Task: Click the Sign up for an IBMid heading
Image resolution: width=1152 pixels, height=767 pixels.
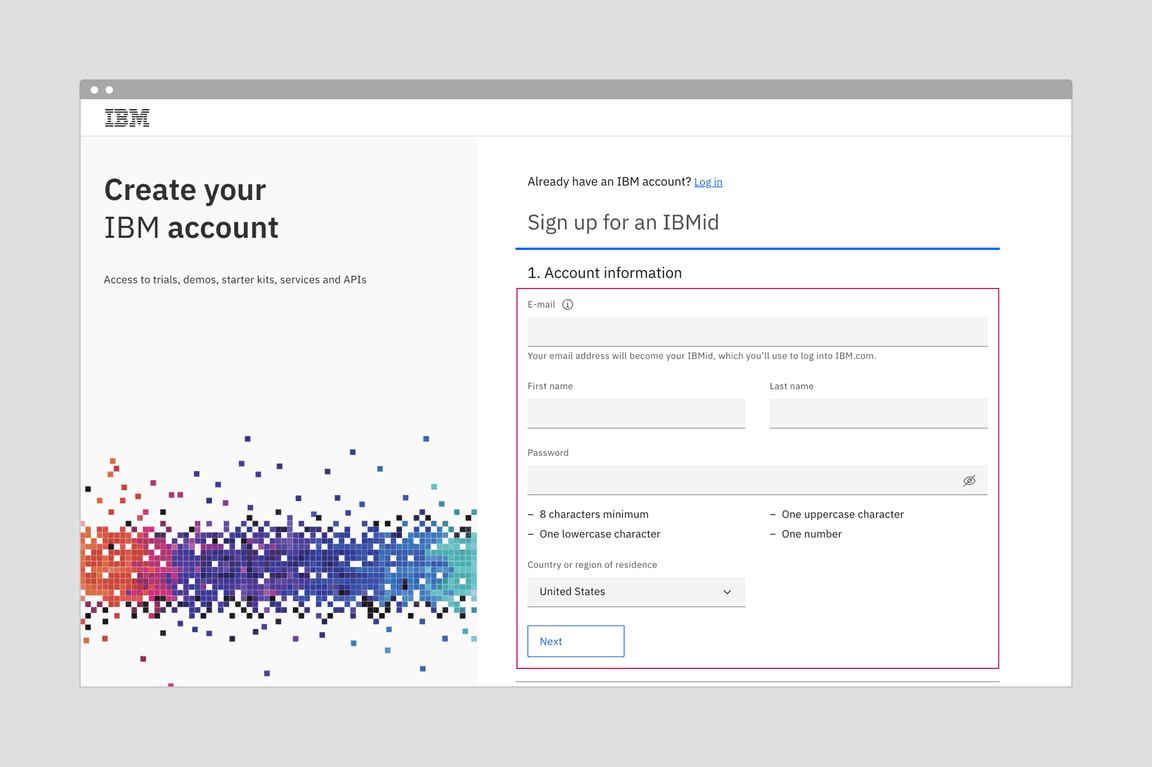Action: point(623,222)
